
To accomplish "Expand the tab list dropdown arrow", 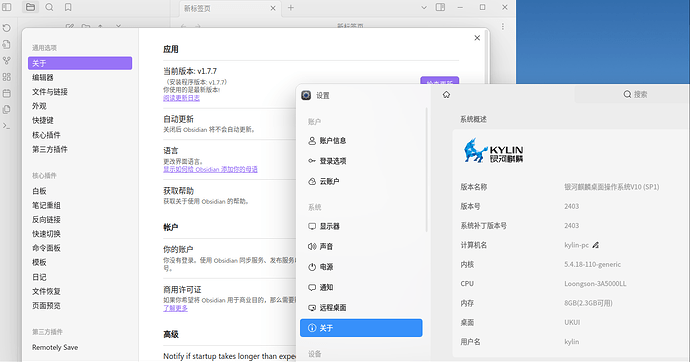I will click(424, 7).
